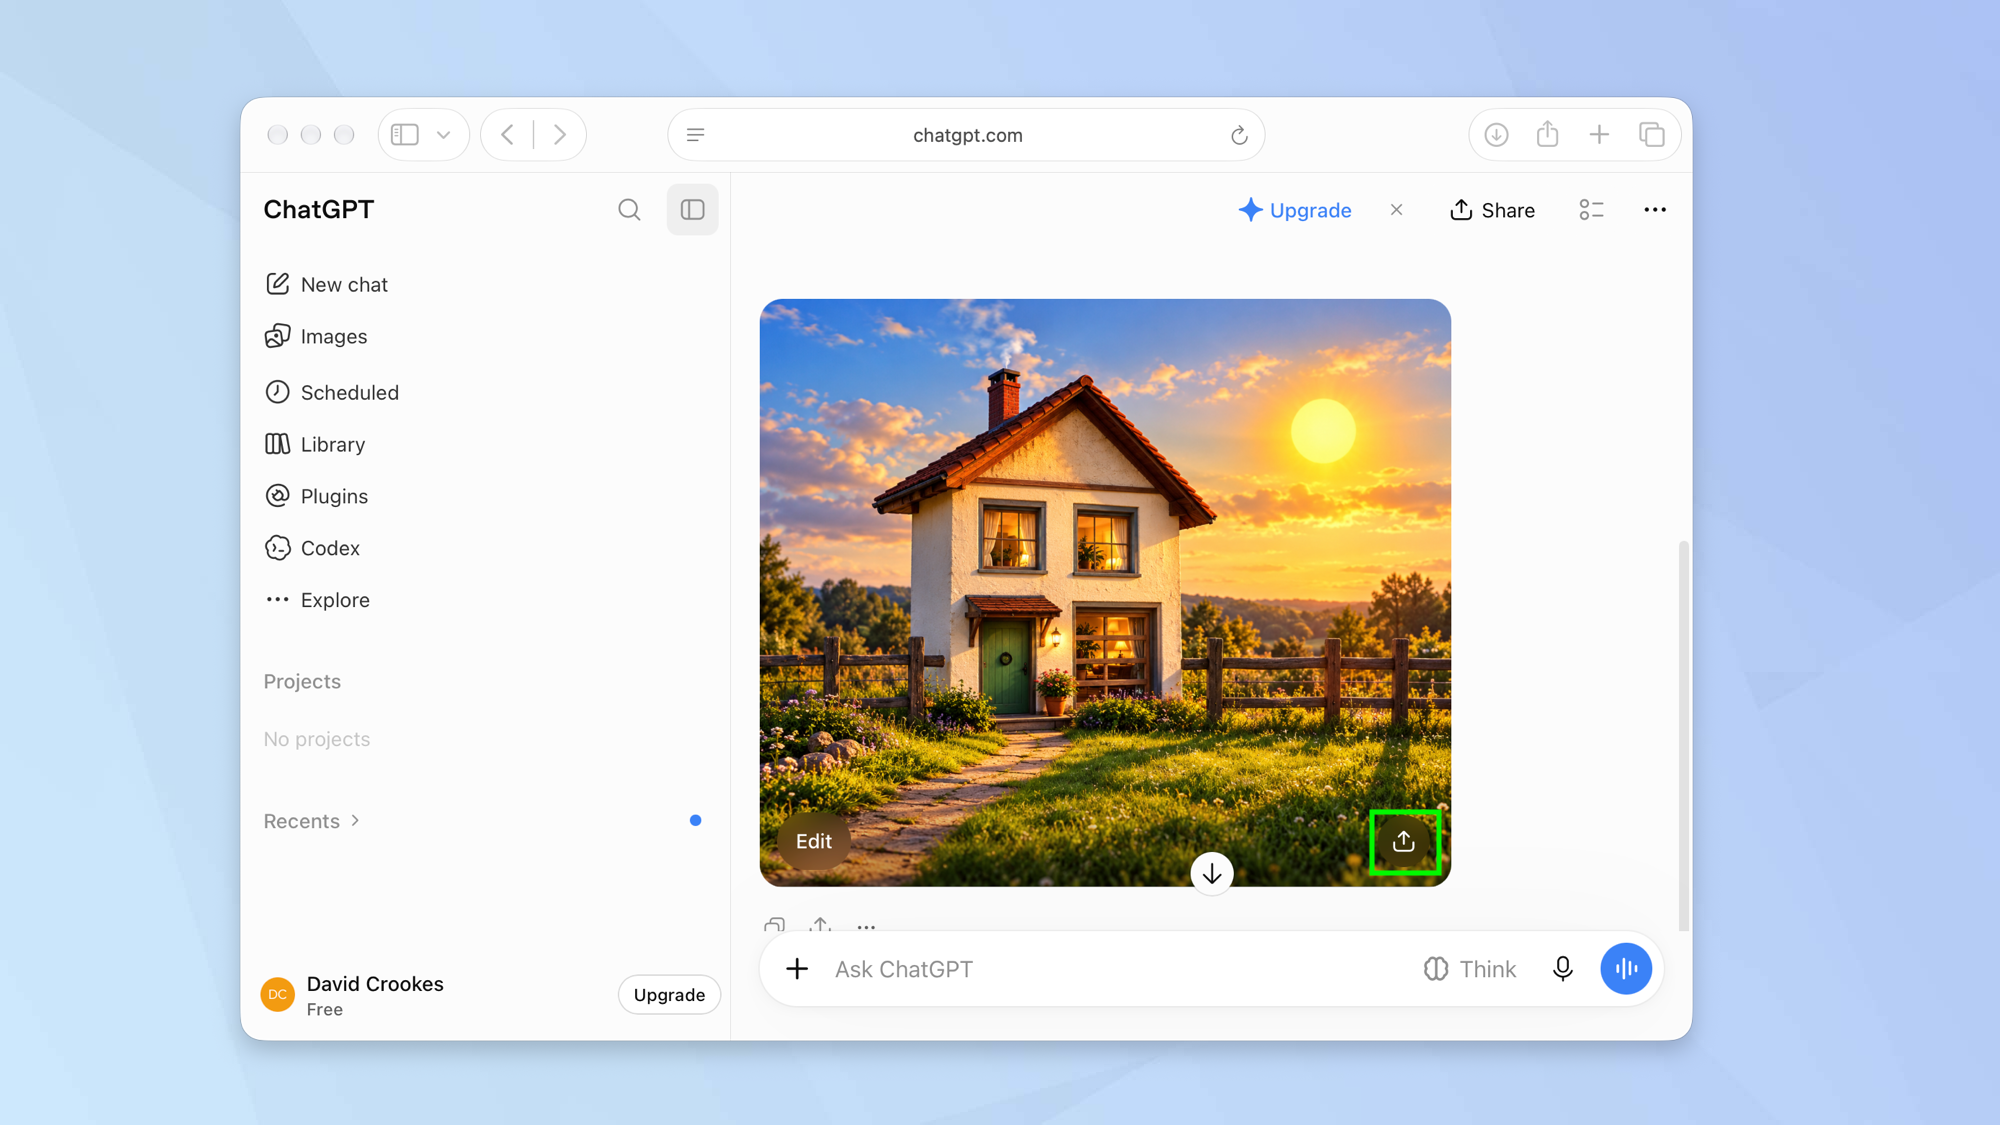Click the Upgrade button beside David Crookes
Viewport: 2000px width, 1125px height.
(669, 995)
